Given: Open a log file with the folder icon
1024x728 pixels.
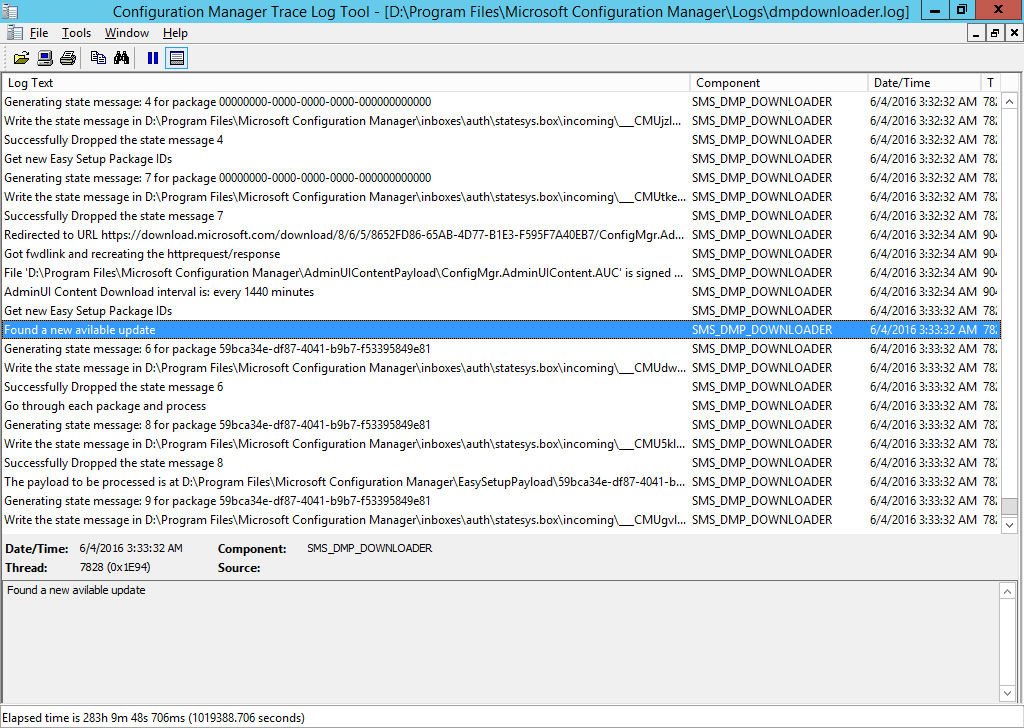Looking at the screenshot, I should click(22, 58).
